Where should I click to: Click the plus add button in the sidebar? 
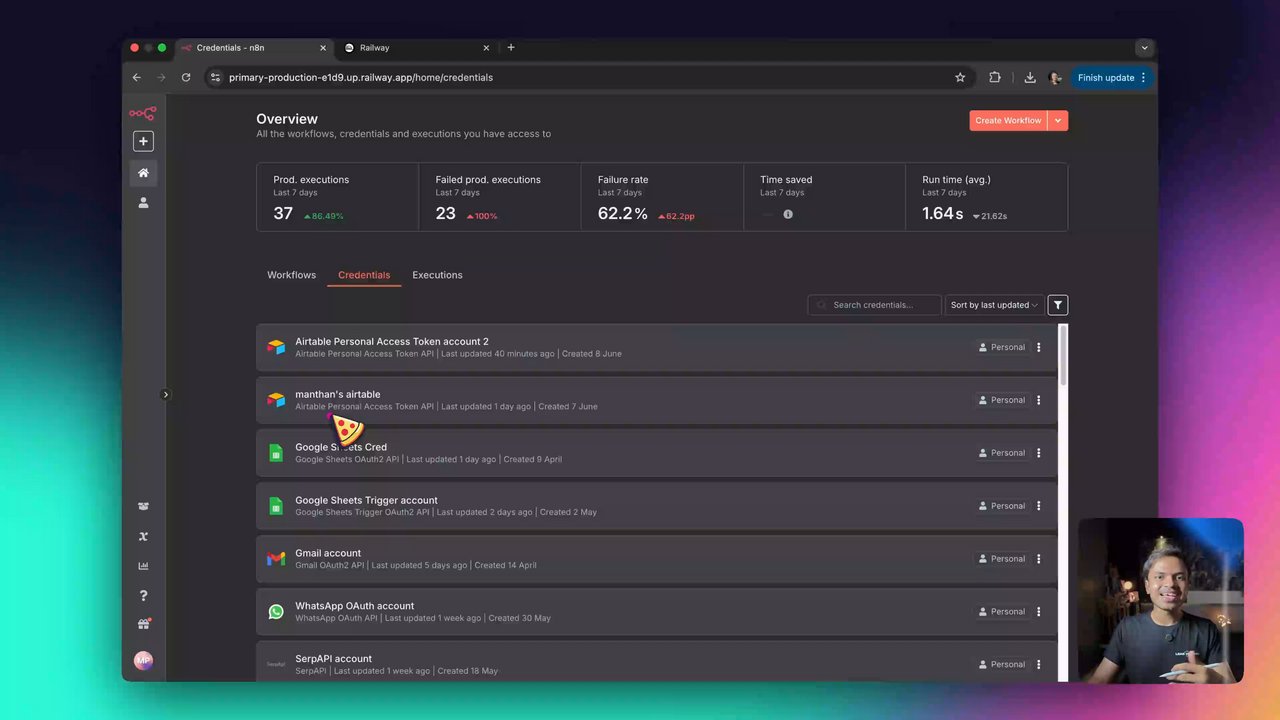(143, 141)
